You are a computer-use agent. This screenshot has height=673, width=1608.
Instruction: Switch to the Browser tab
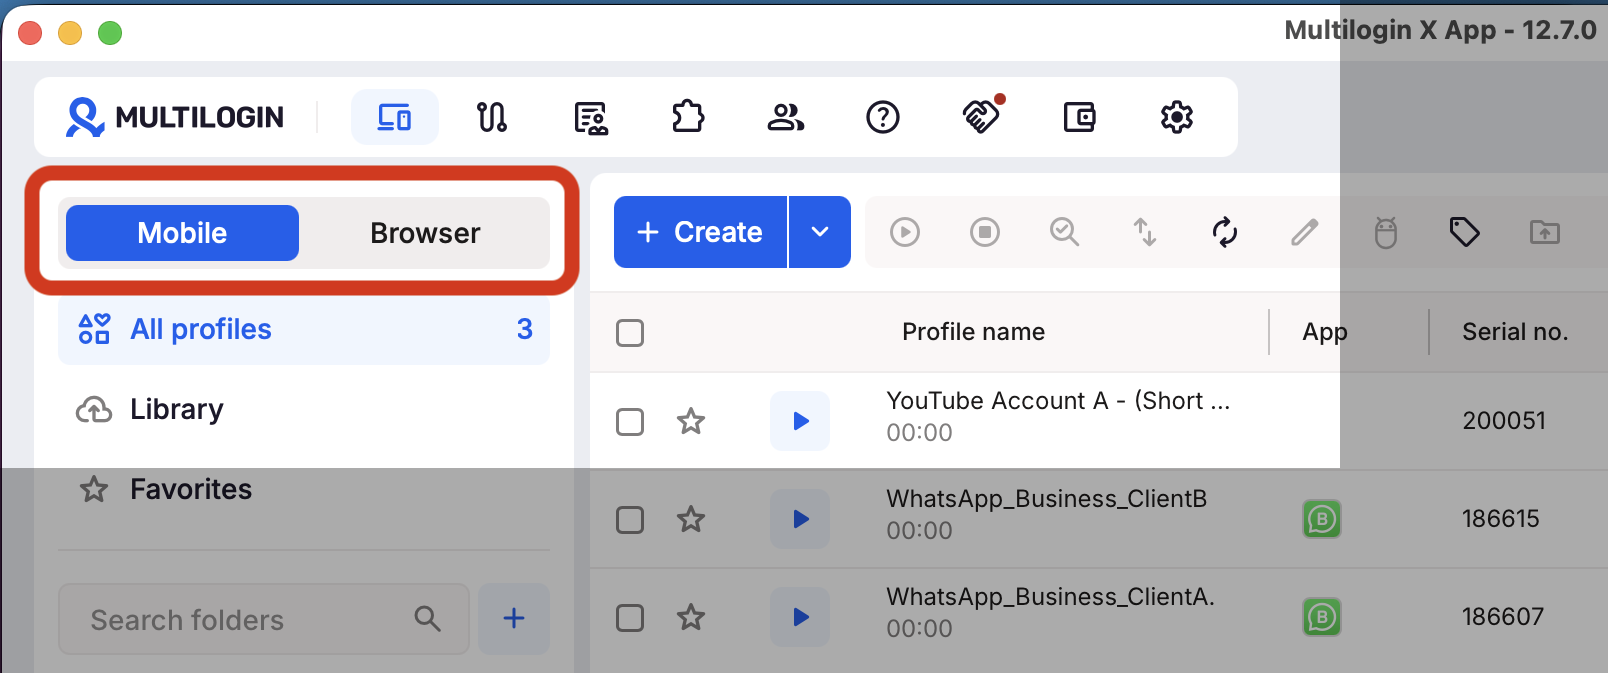click(x=425, y=233)
